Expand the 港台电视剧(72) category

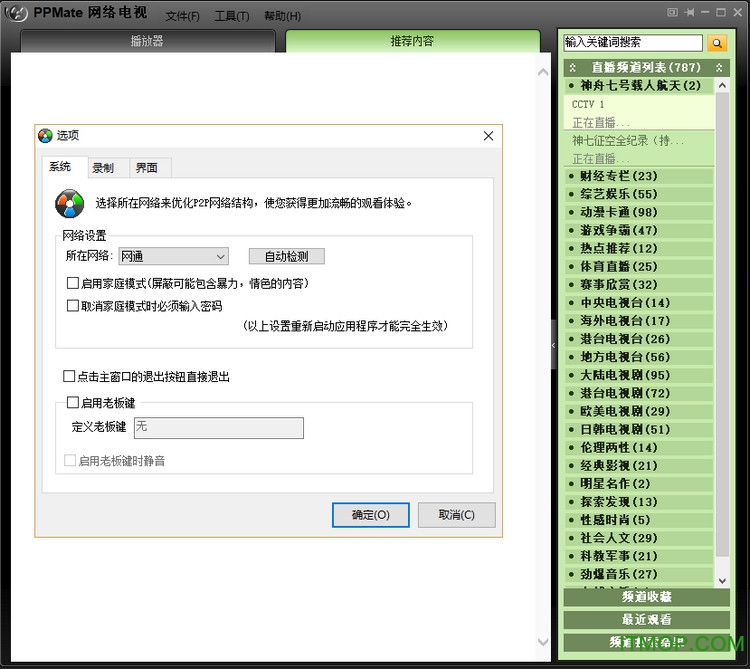point(639,393)
